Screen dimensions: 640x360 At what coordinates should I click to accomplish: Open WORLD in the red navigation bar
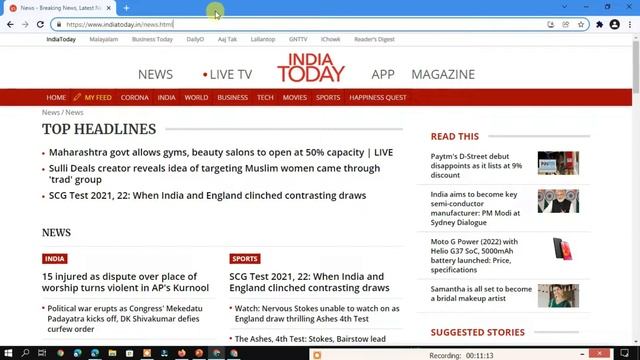point(196,98)
